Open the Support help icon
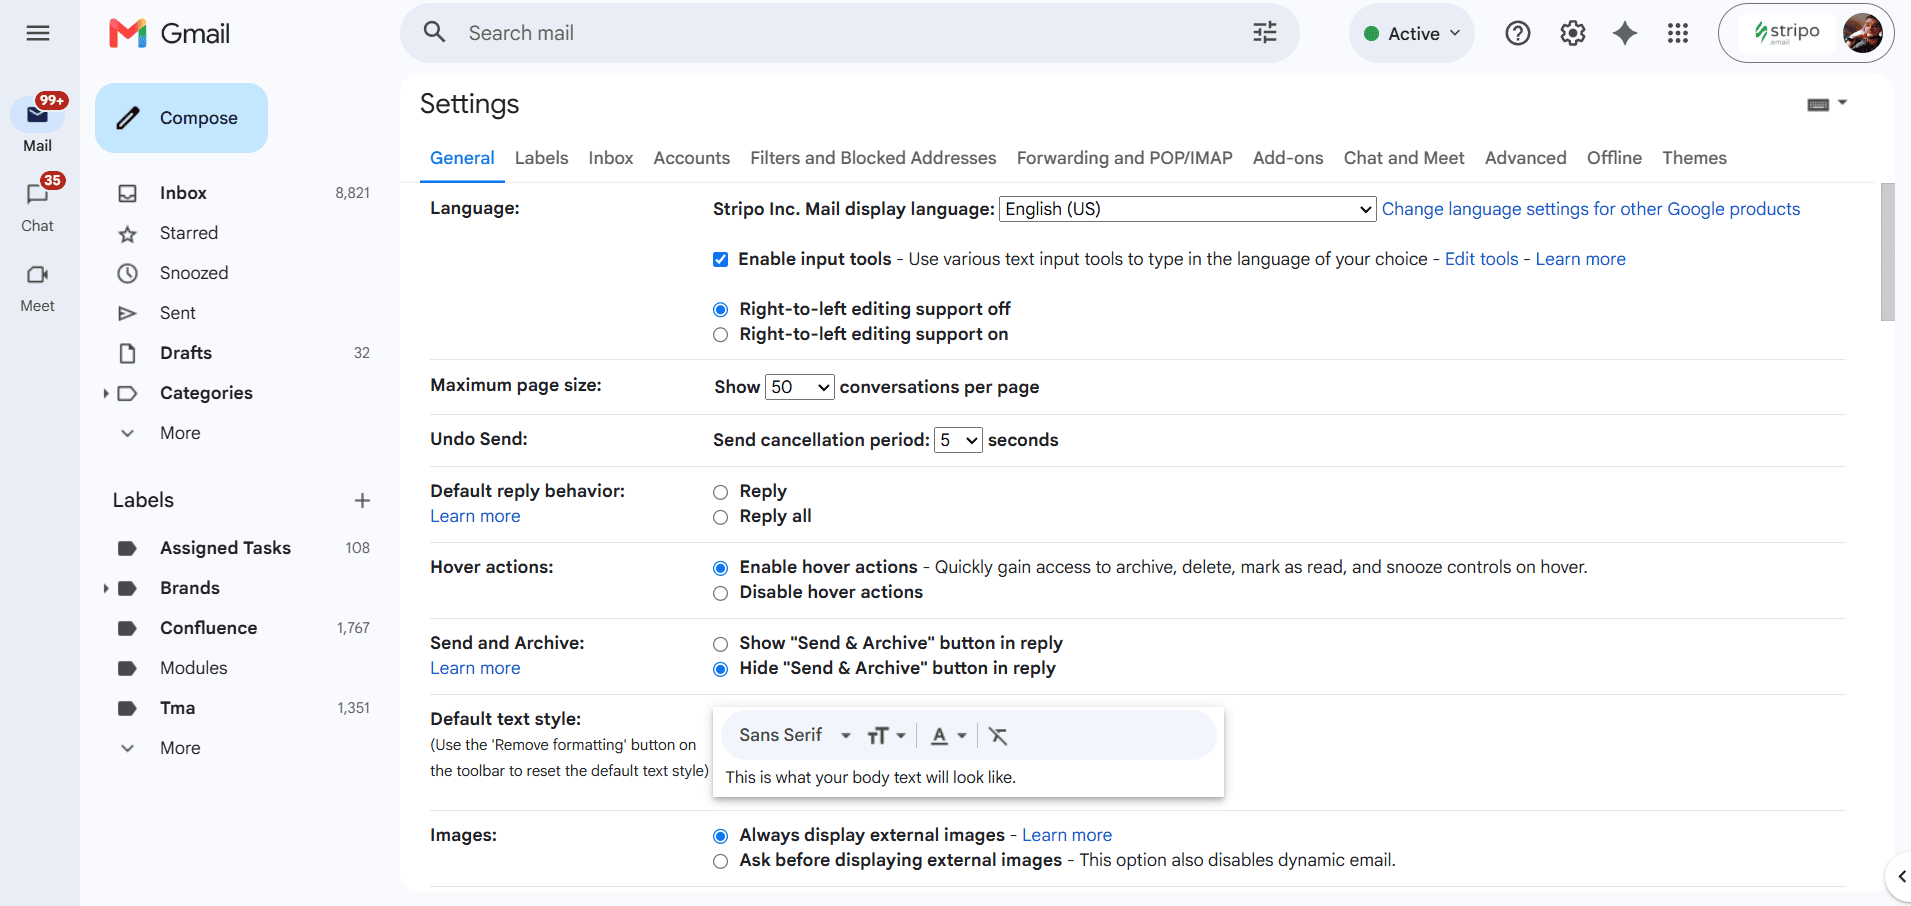1911x906 pixels. click(1518, 33)
